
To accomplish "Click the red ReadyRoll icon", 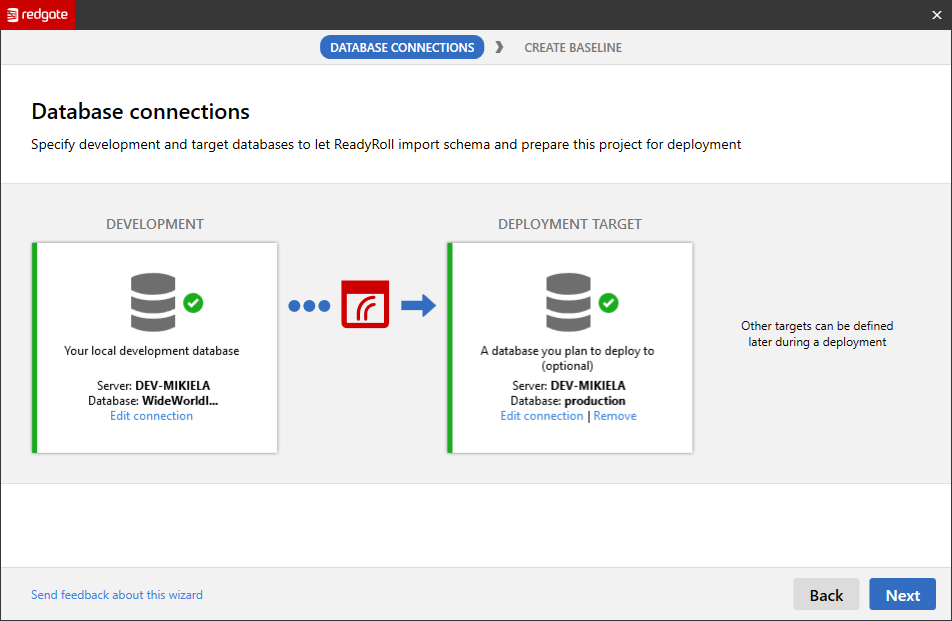I will pyautogui.click(x=365, y=305).
